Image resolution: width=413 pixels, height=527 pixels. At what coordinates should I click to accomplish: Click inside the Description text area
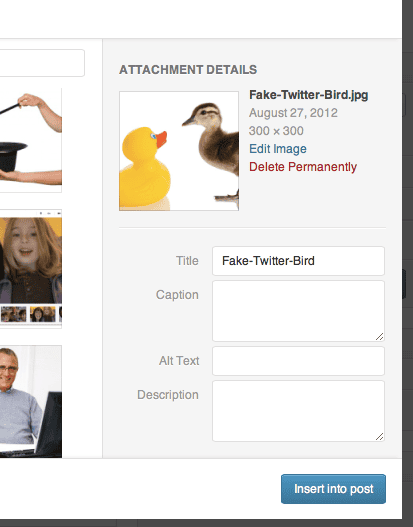click(298, 411)
